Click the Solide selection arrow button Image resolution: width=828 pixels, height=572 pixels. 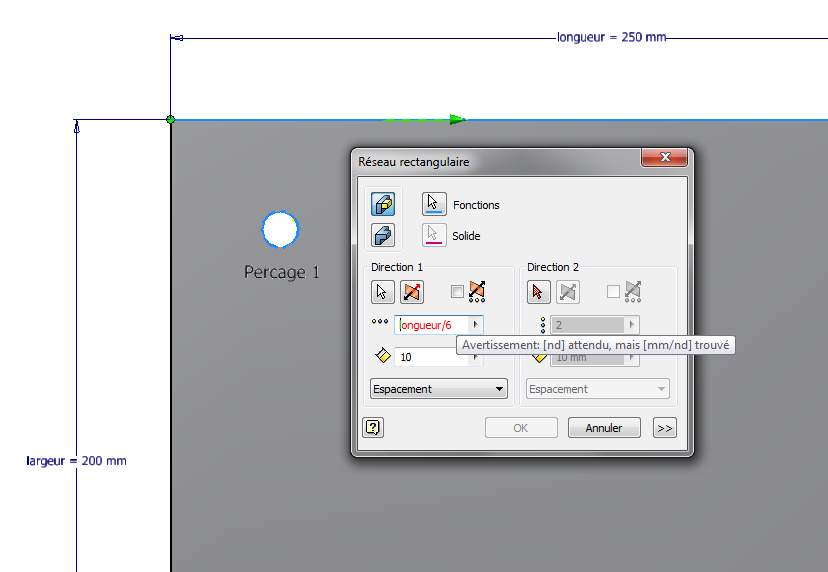click(x=434, y=236)
